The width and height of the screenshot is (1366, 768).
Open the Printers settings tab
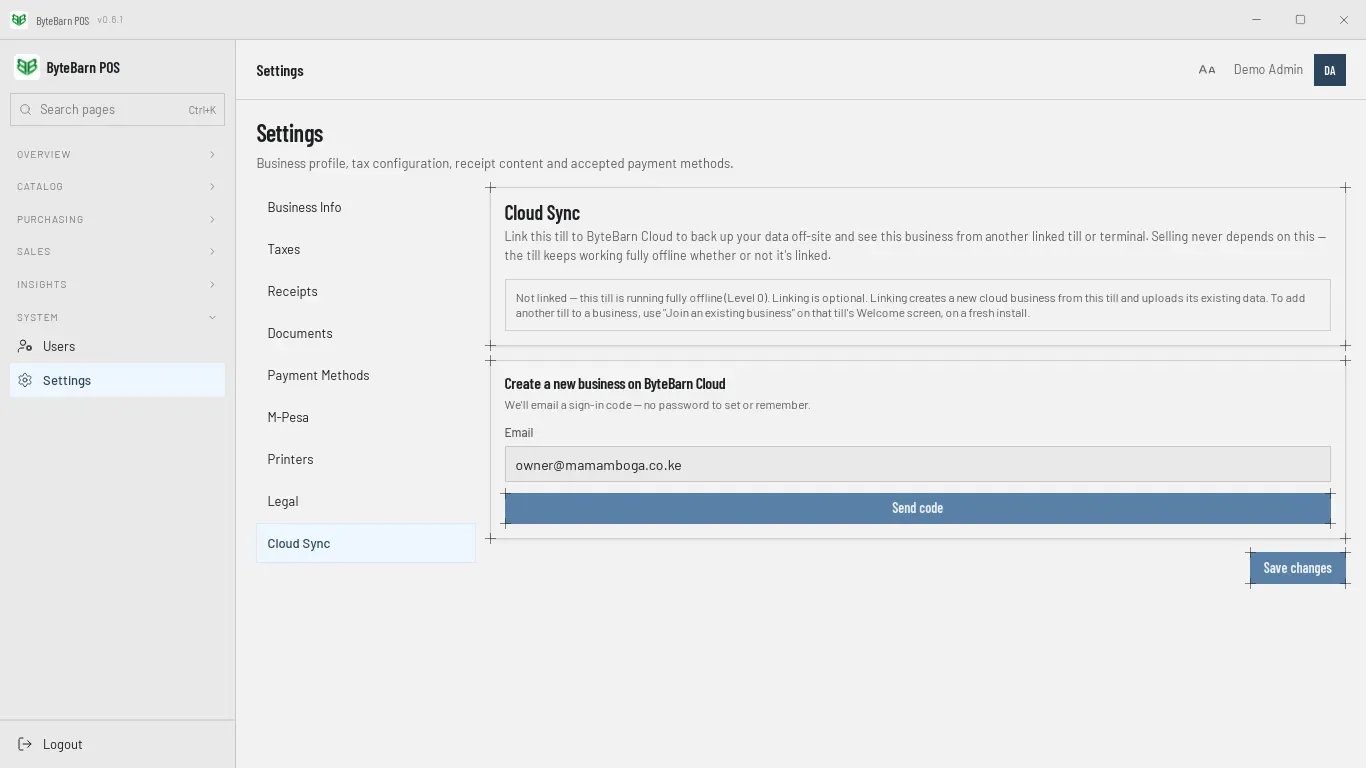tap(366, 459)
